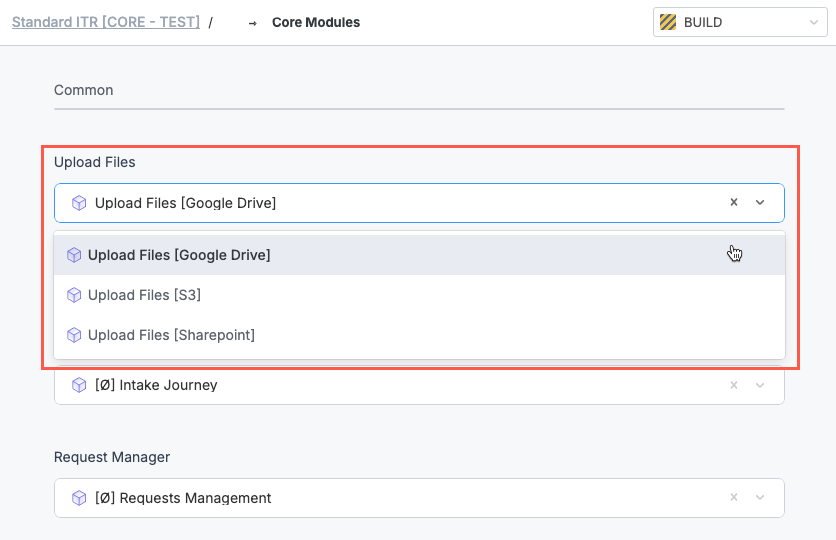Clear the Intake Journey selection

coord(734,385)
